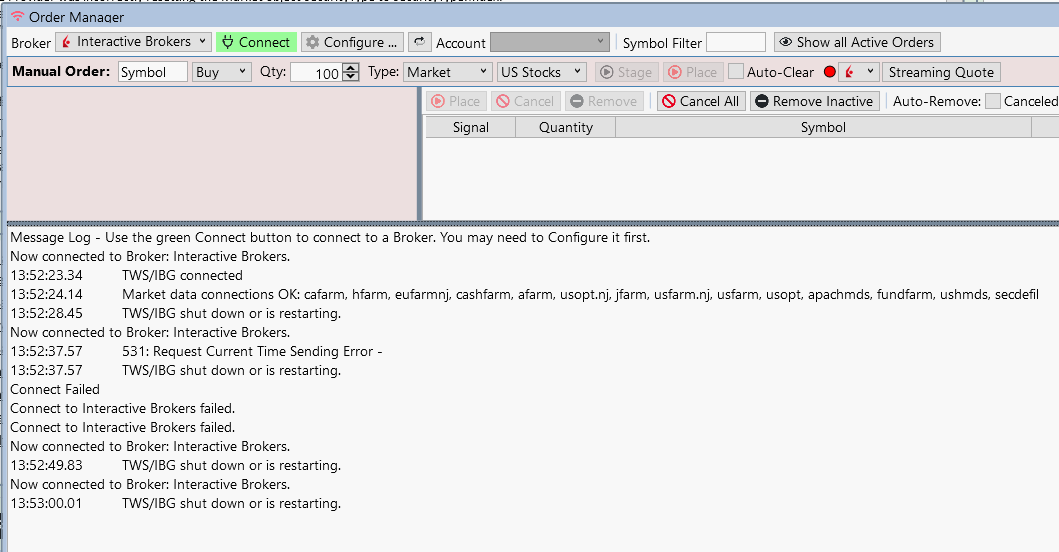The image size is (1059, 552).
Task: Expand the US Stocks security type dropdown
Action: (542, 72)
